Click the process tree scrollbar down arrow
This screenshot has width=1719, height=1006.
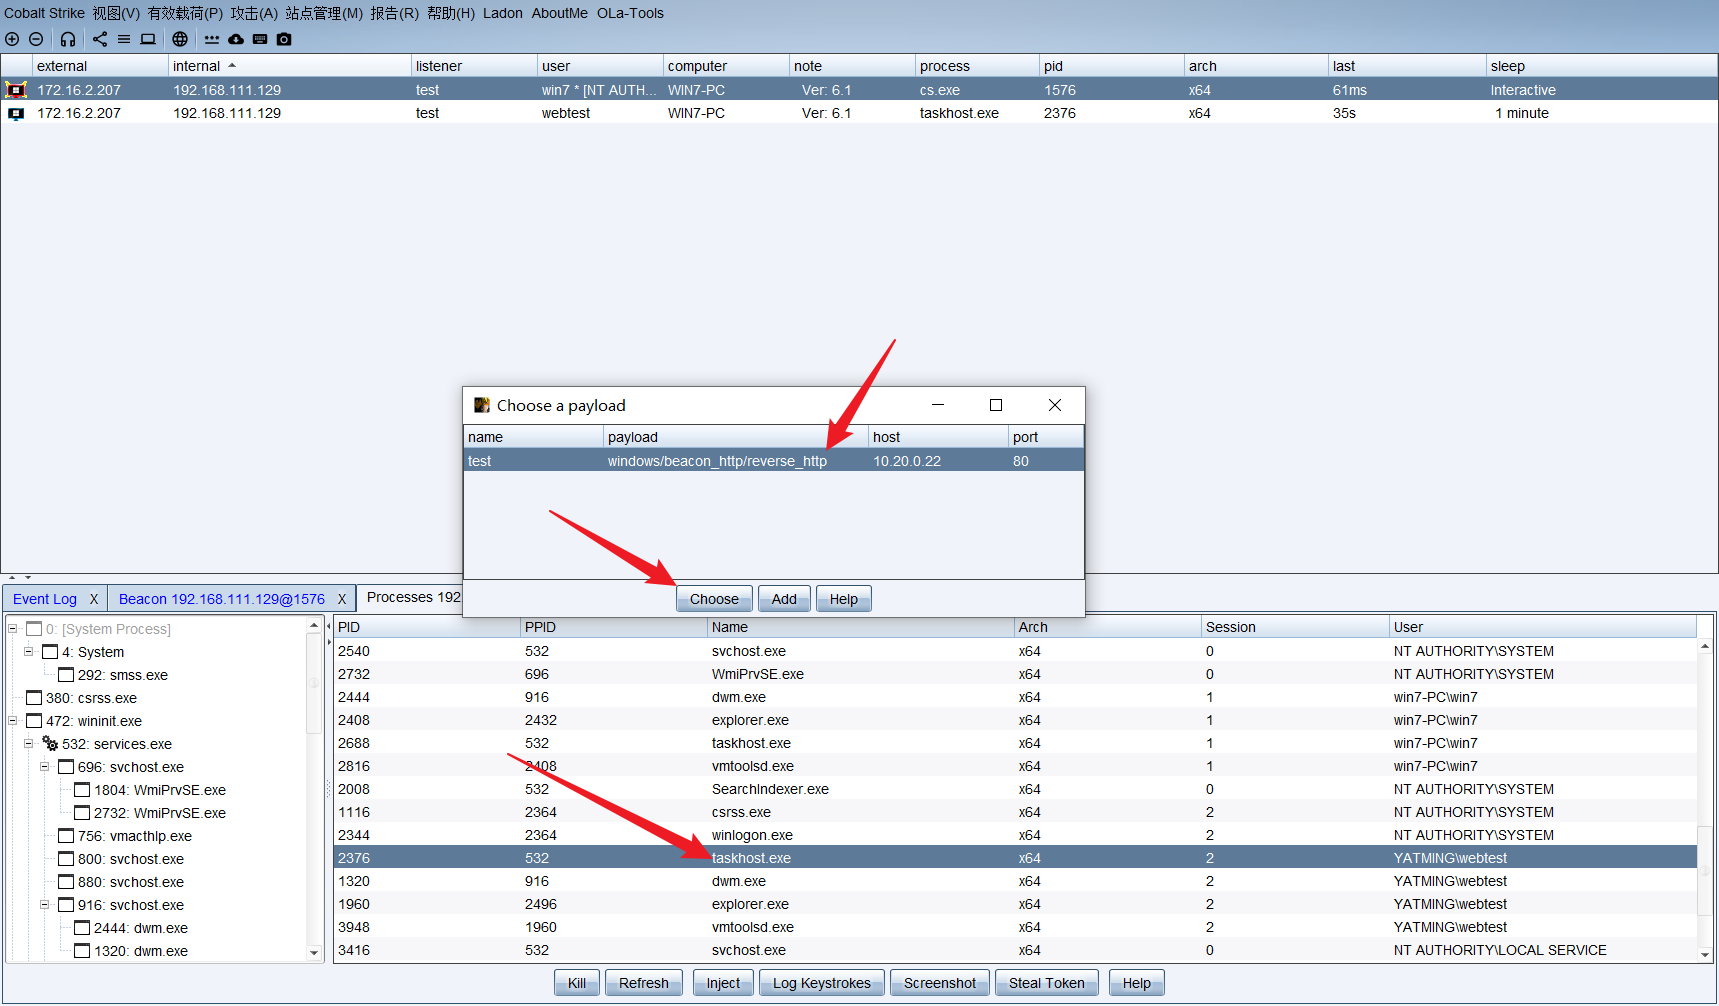314,953
